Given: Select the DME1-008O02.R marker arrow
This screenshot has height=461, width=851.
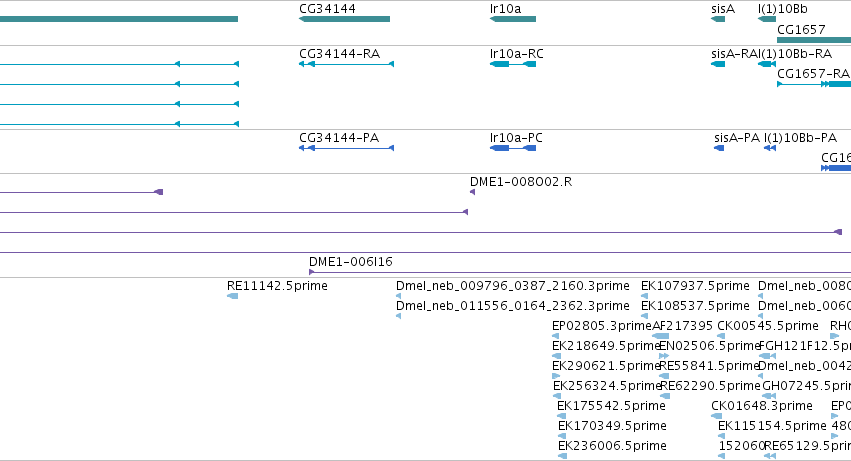Looking at the screenshot, I should (472, 192).
